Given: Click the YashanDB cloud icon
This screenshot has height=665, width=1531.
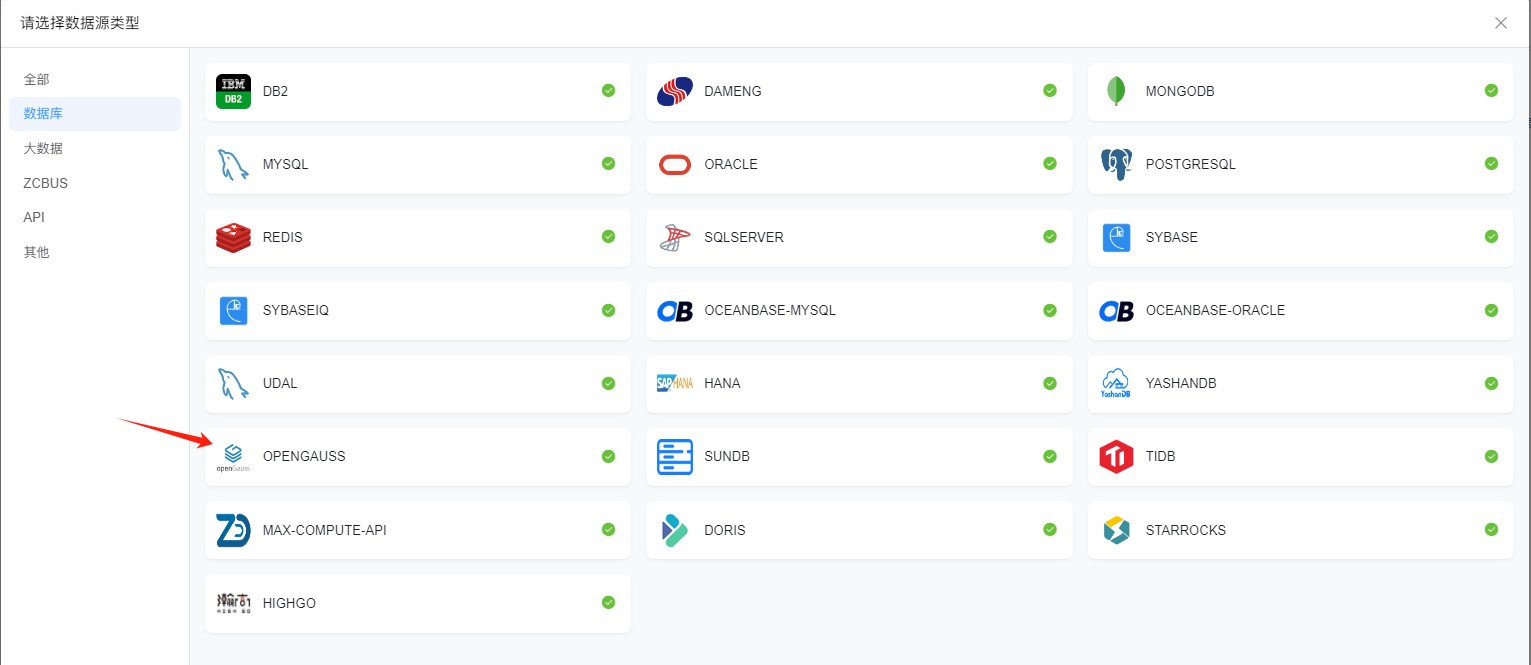Looking at the screenshot, I should (x=1116, y=383).
